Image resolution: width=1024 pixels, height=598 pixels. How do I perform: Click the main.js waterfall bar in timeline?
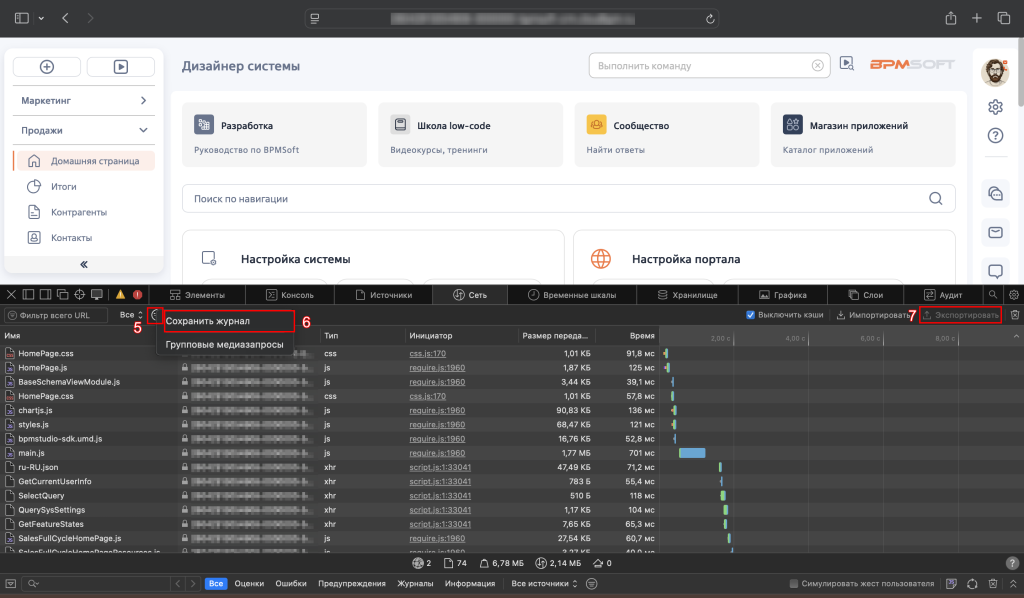point(692,453)
